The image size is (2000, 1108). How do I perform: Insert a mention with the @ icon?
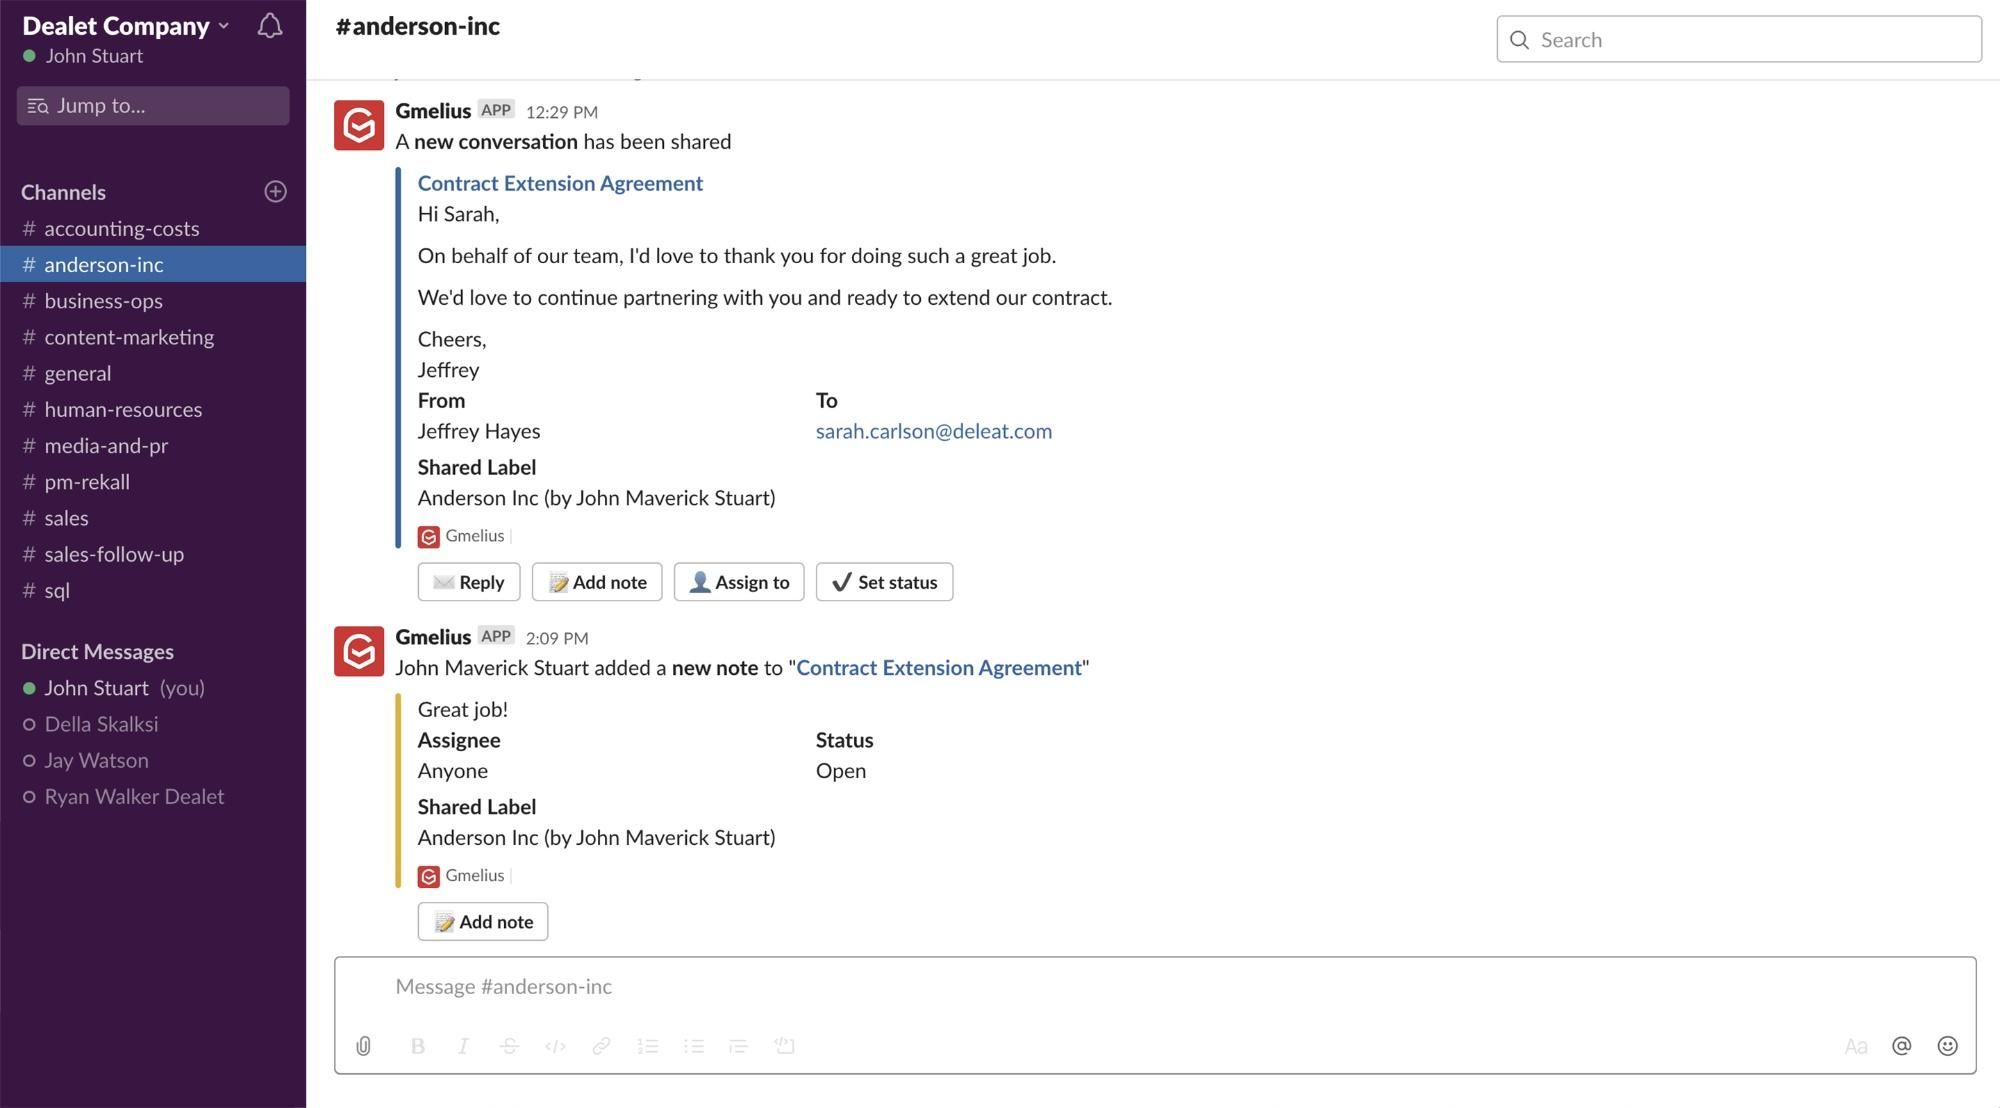click(1901, 1046)
